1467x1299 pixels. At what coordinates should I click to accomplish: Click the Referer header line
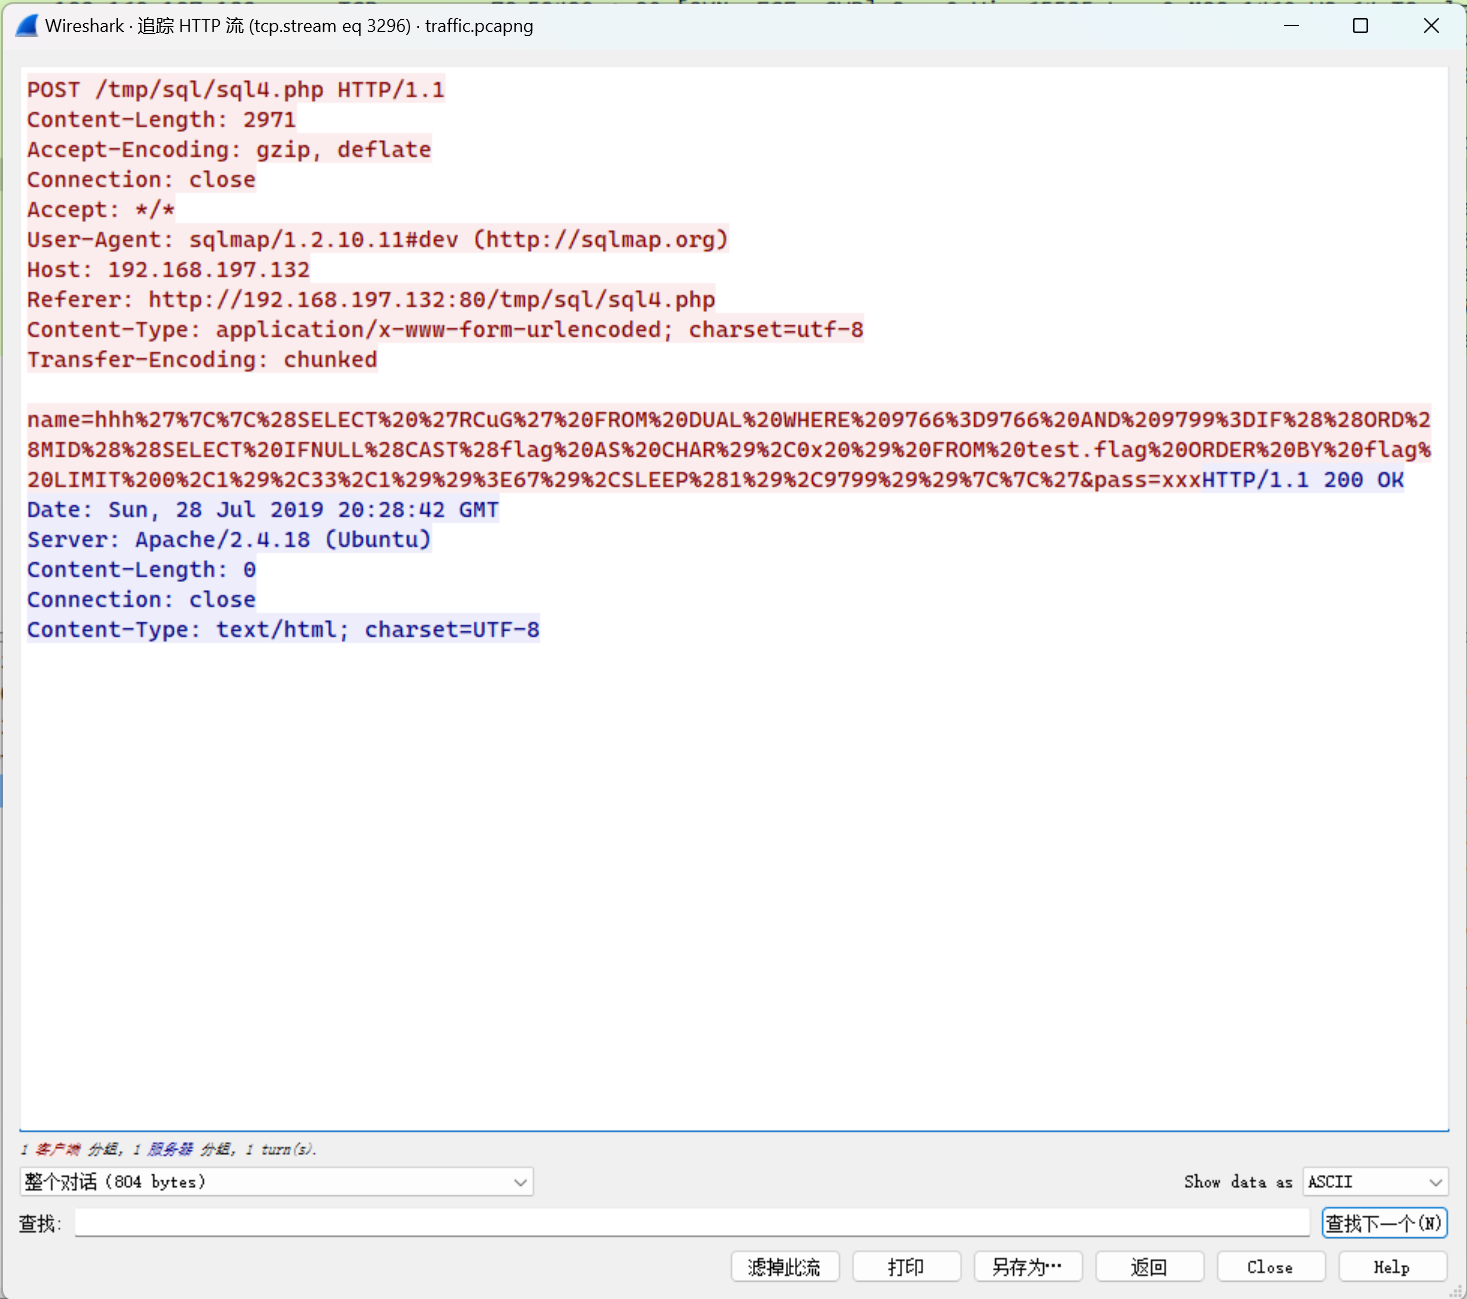point(371,300)
